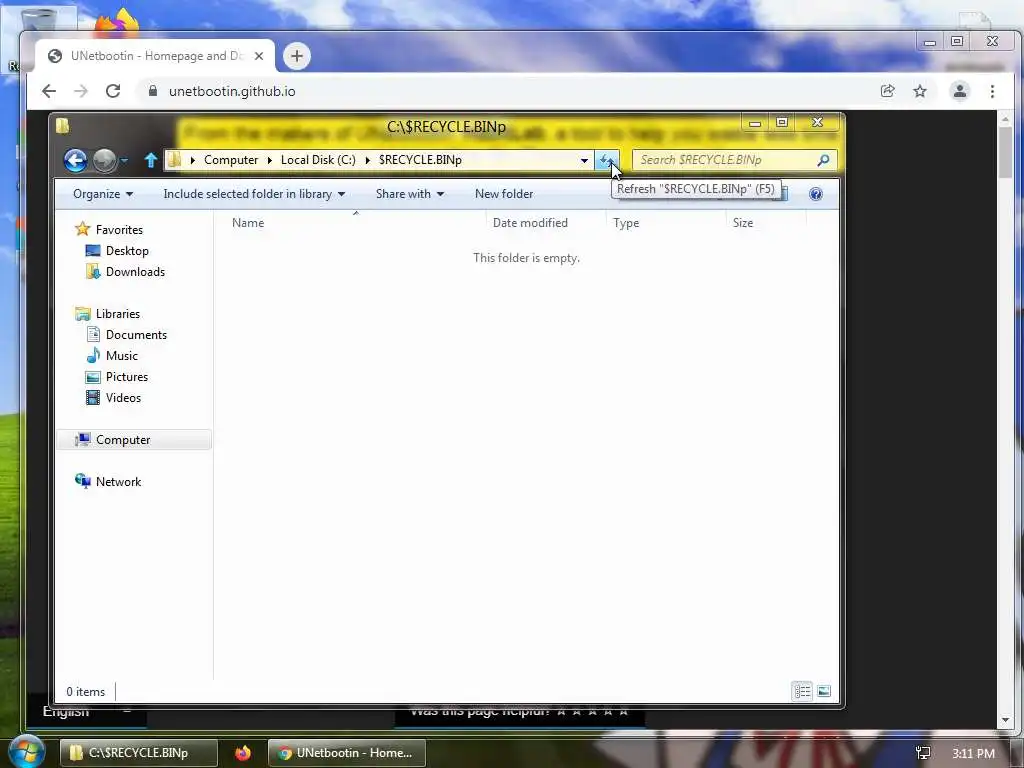Go up one folder level
Image resolution: width=1024 pixels, height=768 pixels.
151,160
